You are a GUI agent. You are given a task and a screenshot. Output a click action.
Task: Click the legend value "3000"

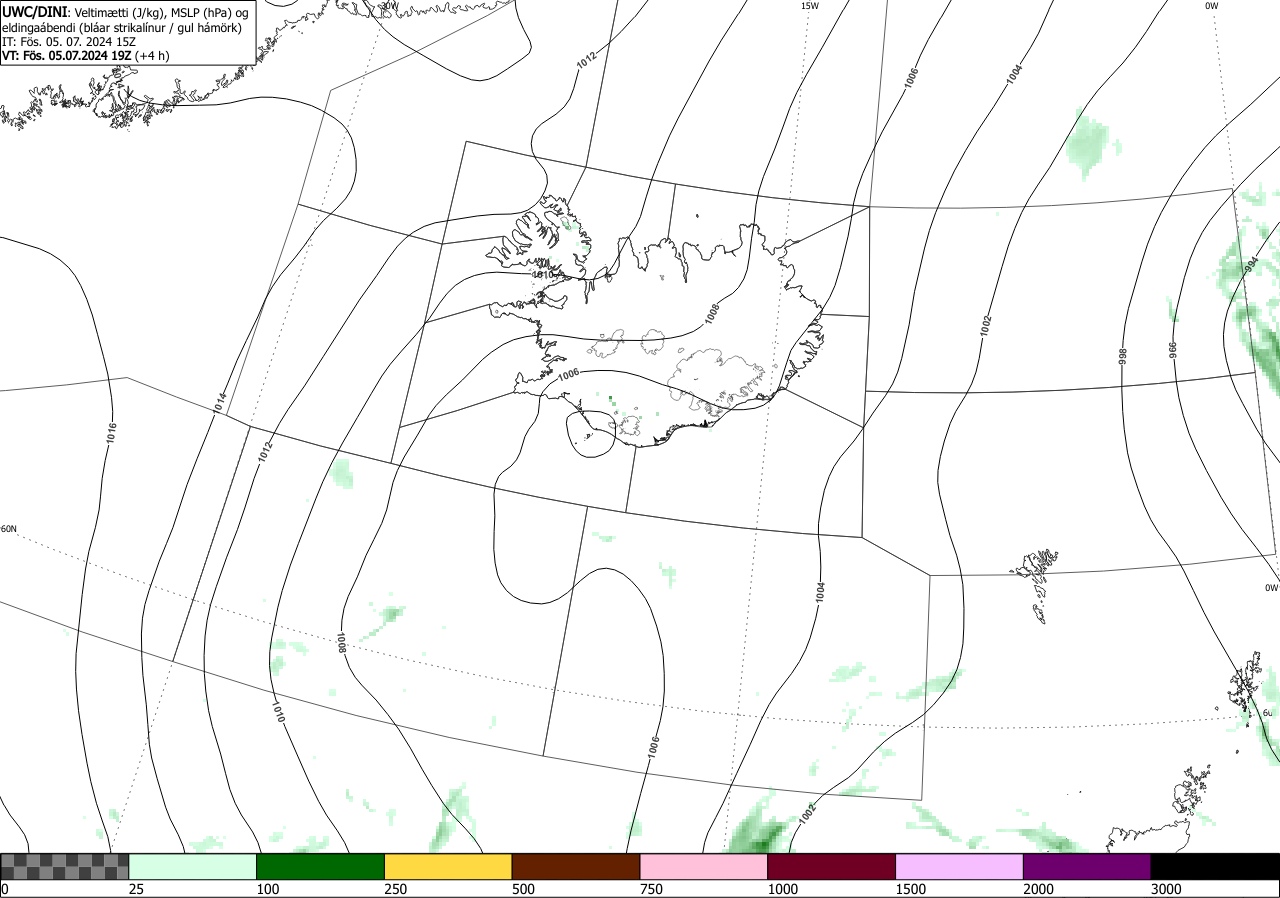point(1166,889)
